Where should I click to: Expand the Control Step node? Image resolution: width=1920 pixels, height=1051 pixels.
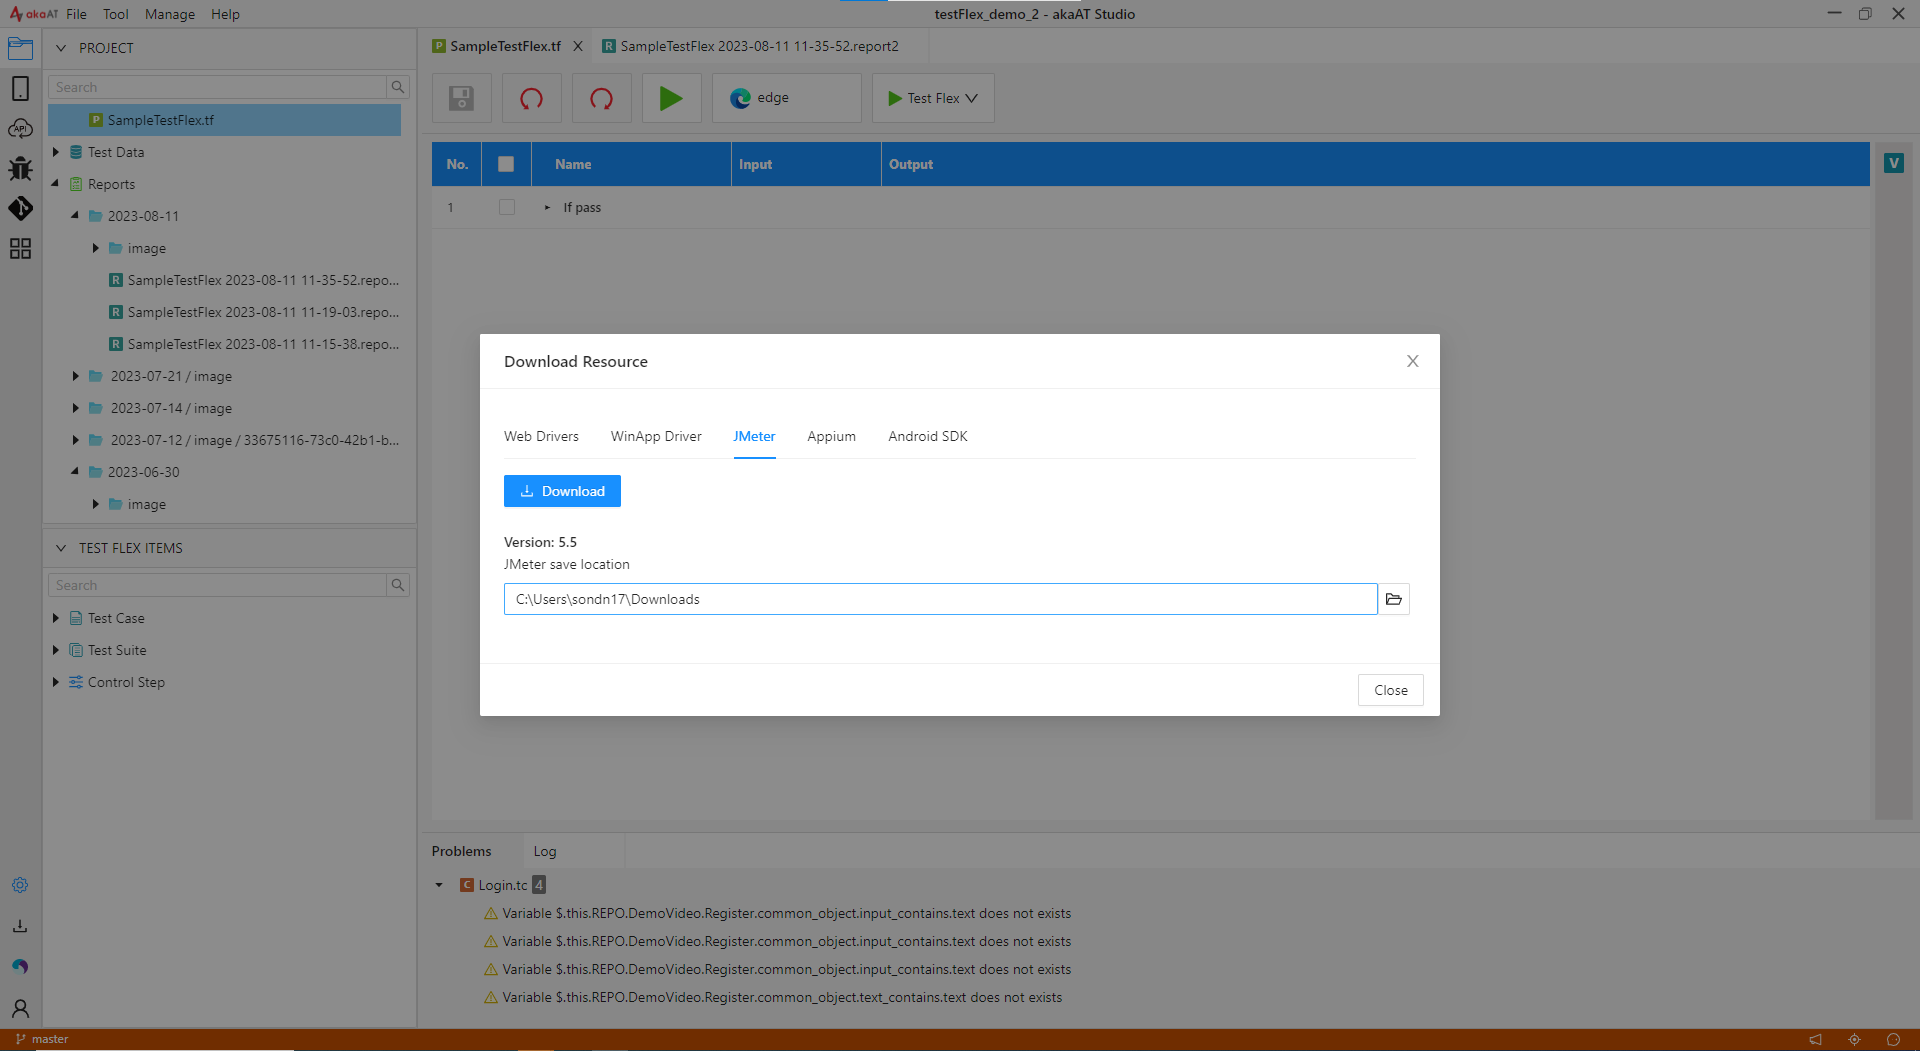pyautogui.click(x=56, y=682)
